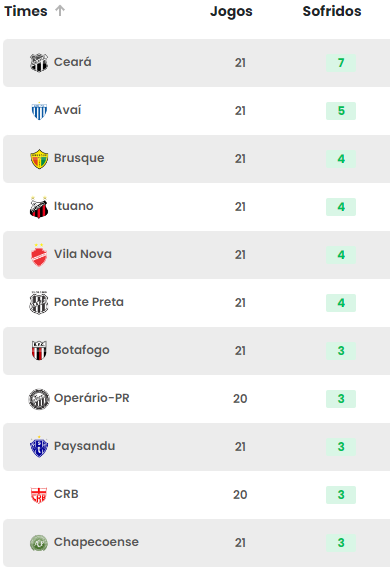Click the Ituano team crest icon

(x=39, y=207)
